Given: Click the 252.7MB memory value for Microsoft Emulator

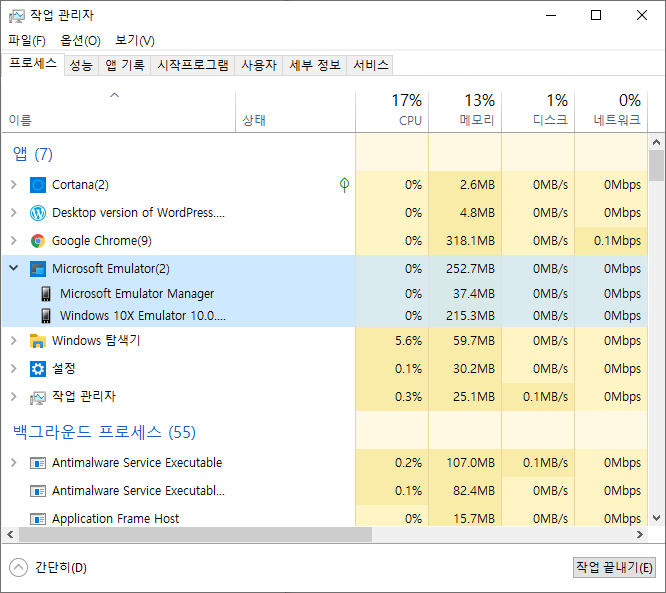Looking at the screenshot, I should pos(470,269).
